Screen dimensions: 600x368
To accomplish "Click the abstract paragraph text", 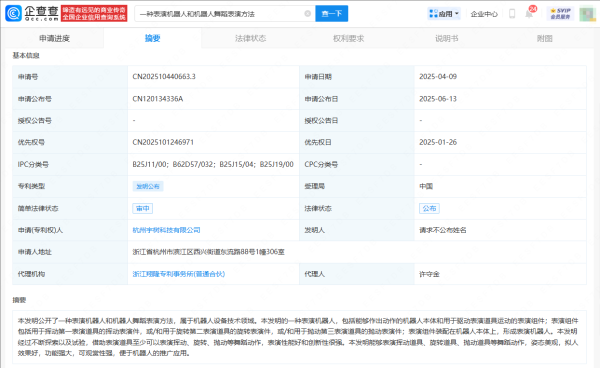I will 298,337.
